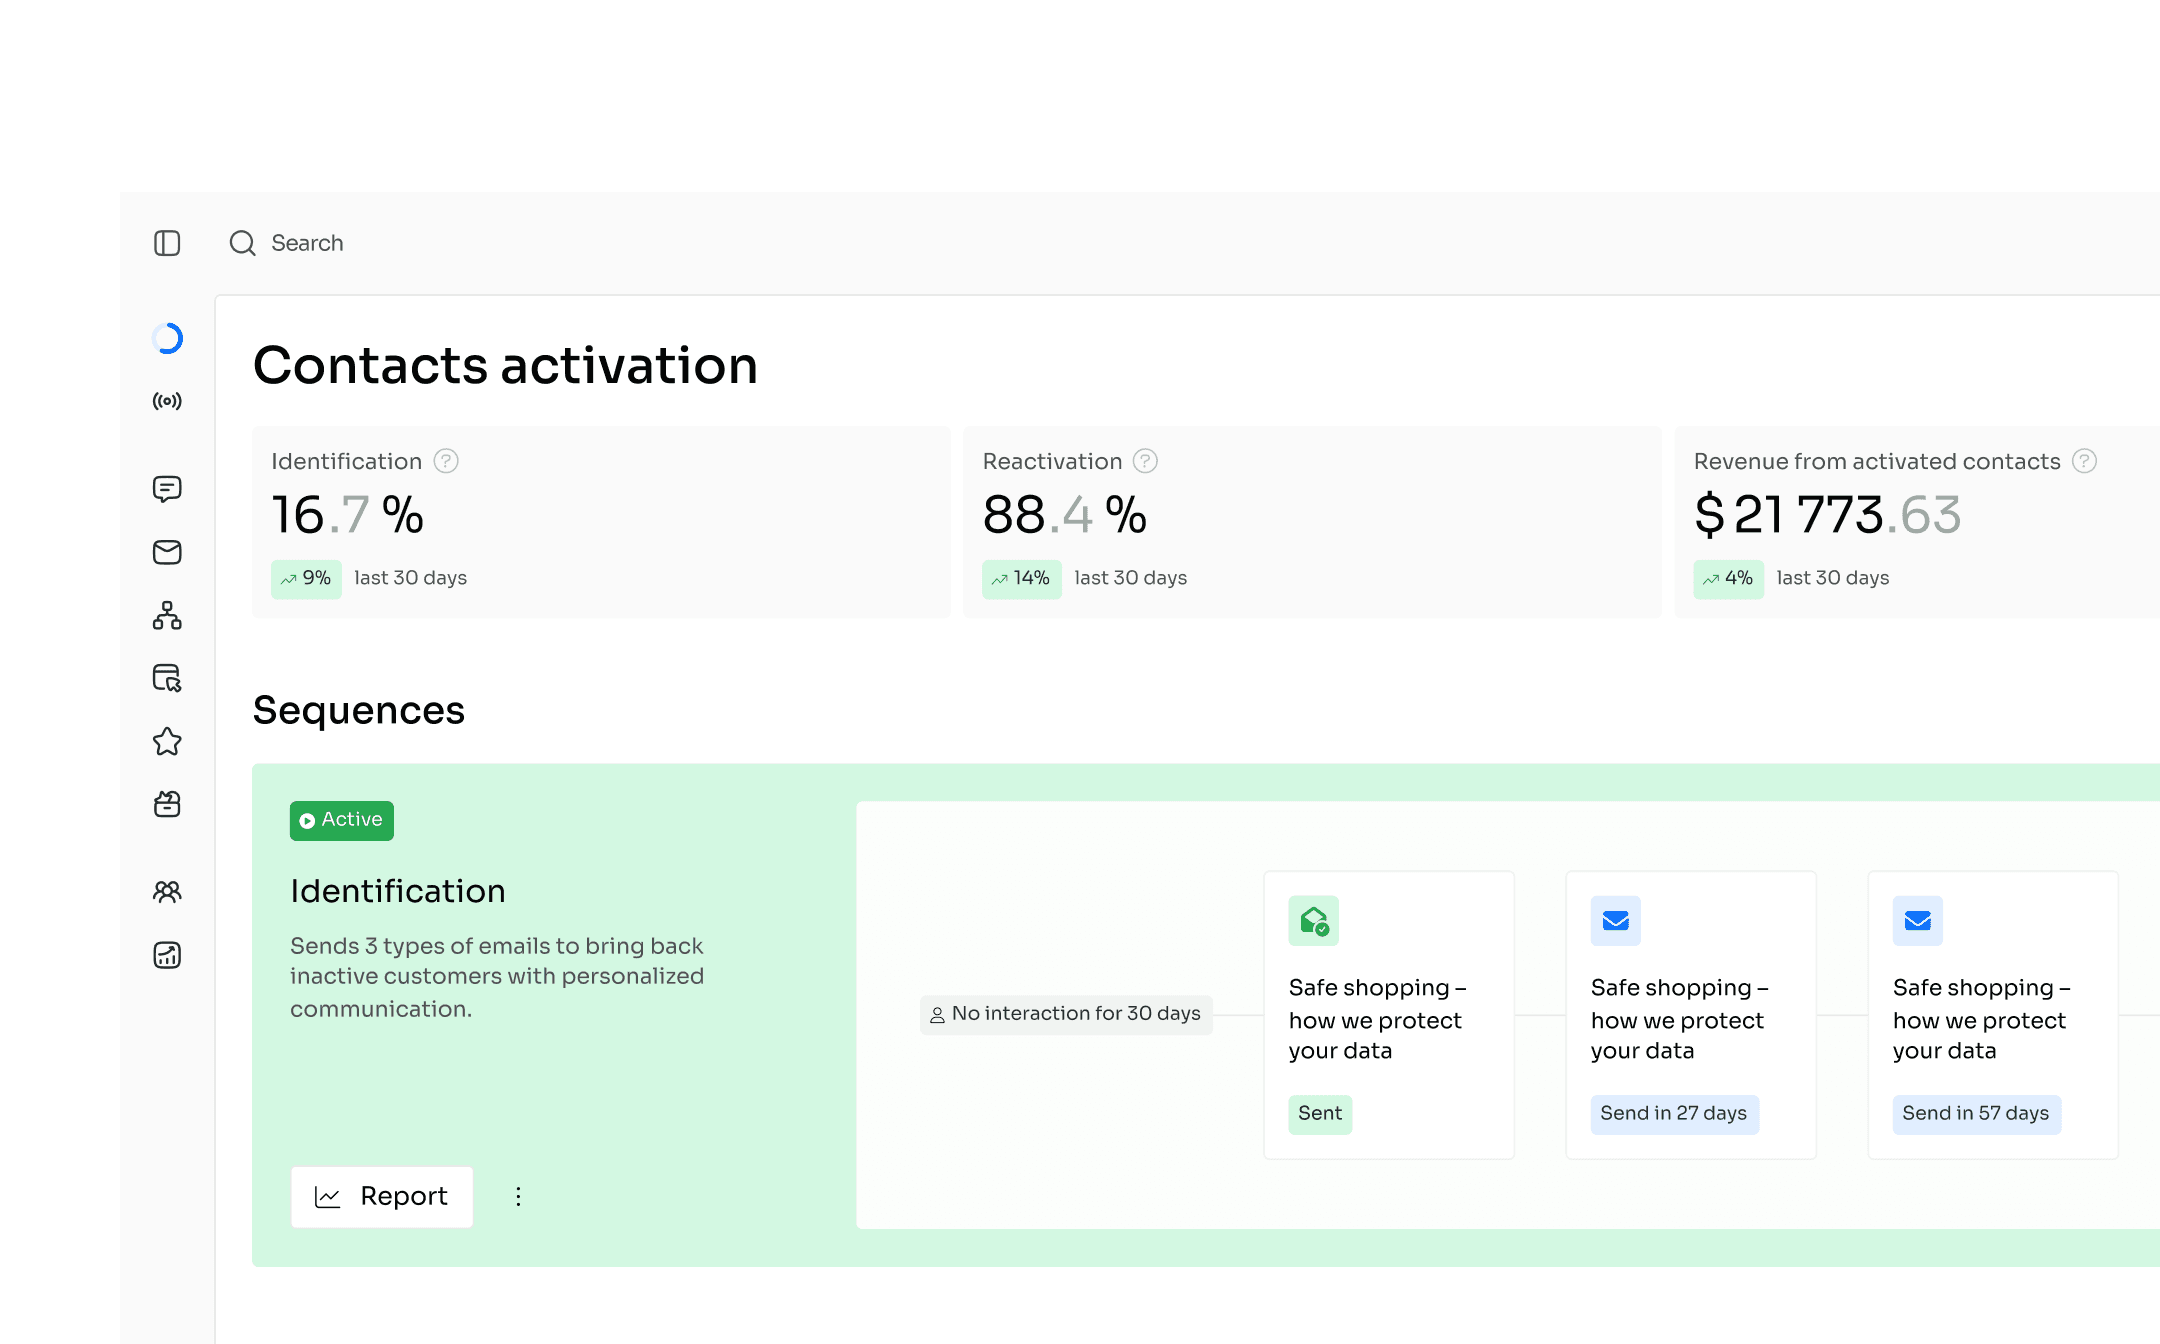Click help icon next to Identification
The image size is (2160, 1344).
[446, 461]
